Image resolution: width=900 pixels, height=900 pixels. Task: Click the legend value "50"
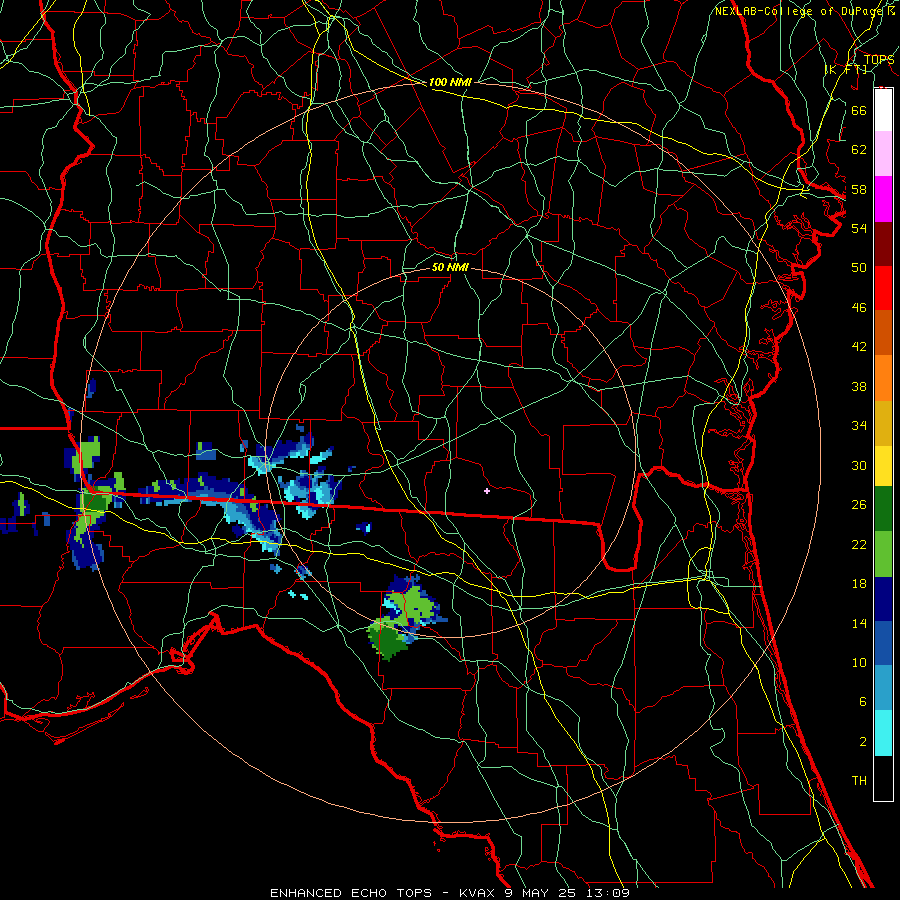859,267
